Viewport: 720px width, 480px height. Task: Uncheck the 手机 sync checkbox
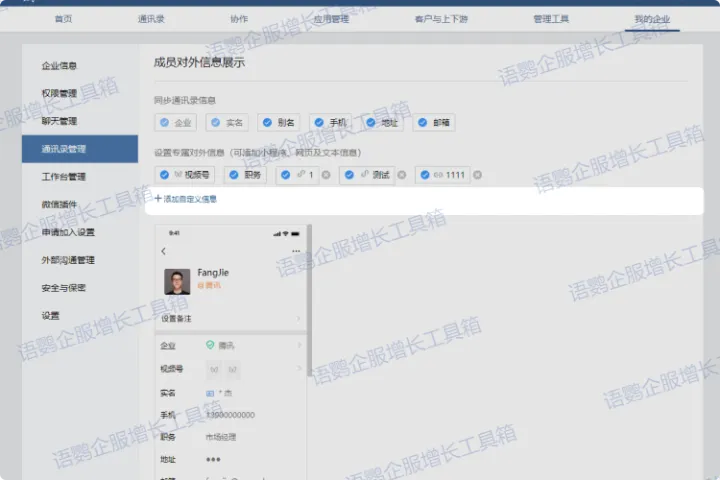(x=318, y=123)
